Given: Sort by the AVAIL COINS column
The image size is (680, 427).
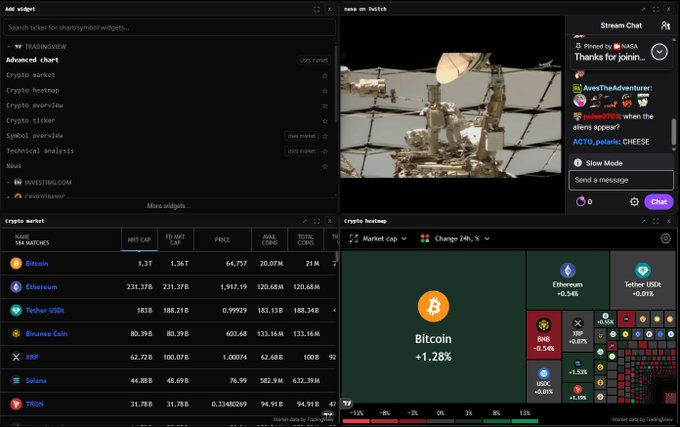Looking at the screenshot, I should pos(269,240).
